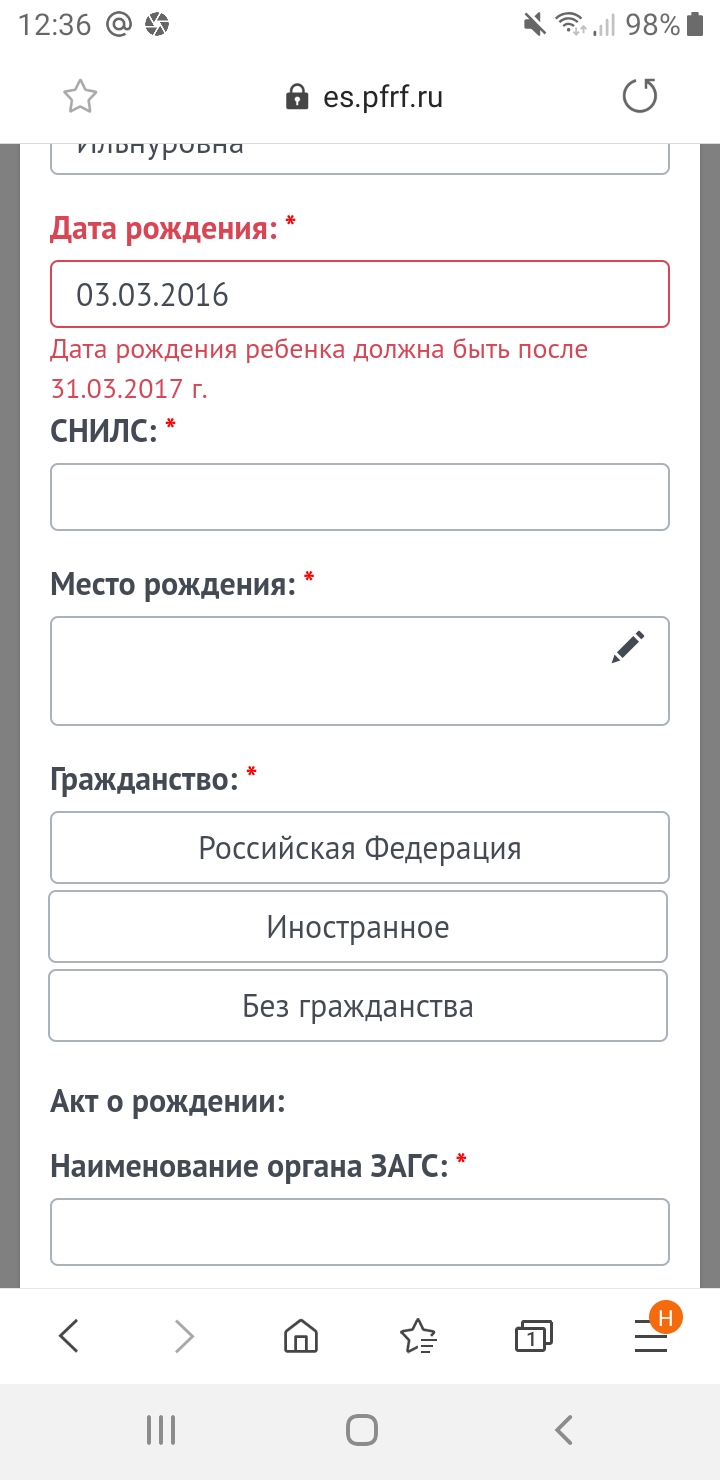
Task: Choose Без гражданства option
Action: pos(358,1005)
